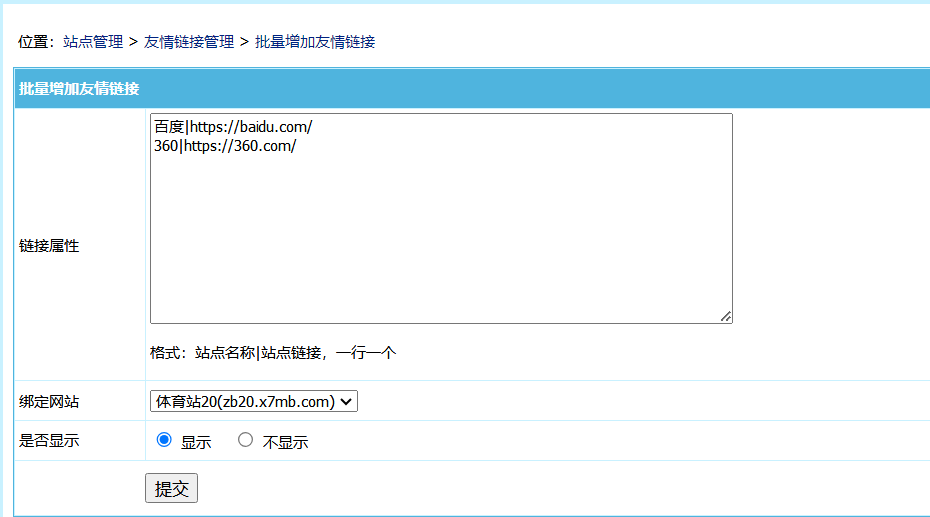Open the 绑定网站 dropdown 体育站20
The image size is (930, 517).
tap(254, 401)
